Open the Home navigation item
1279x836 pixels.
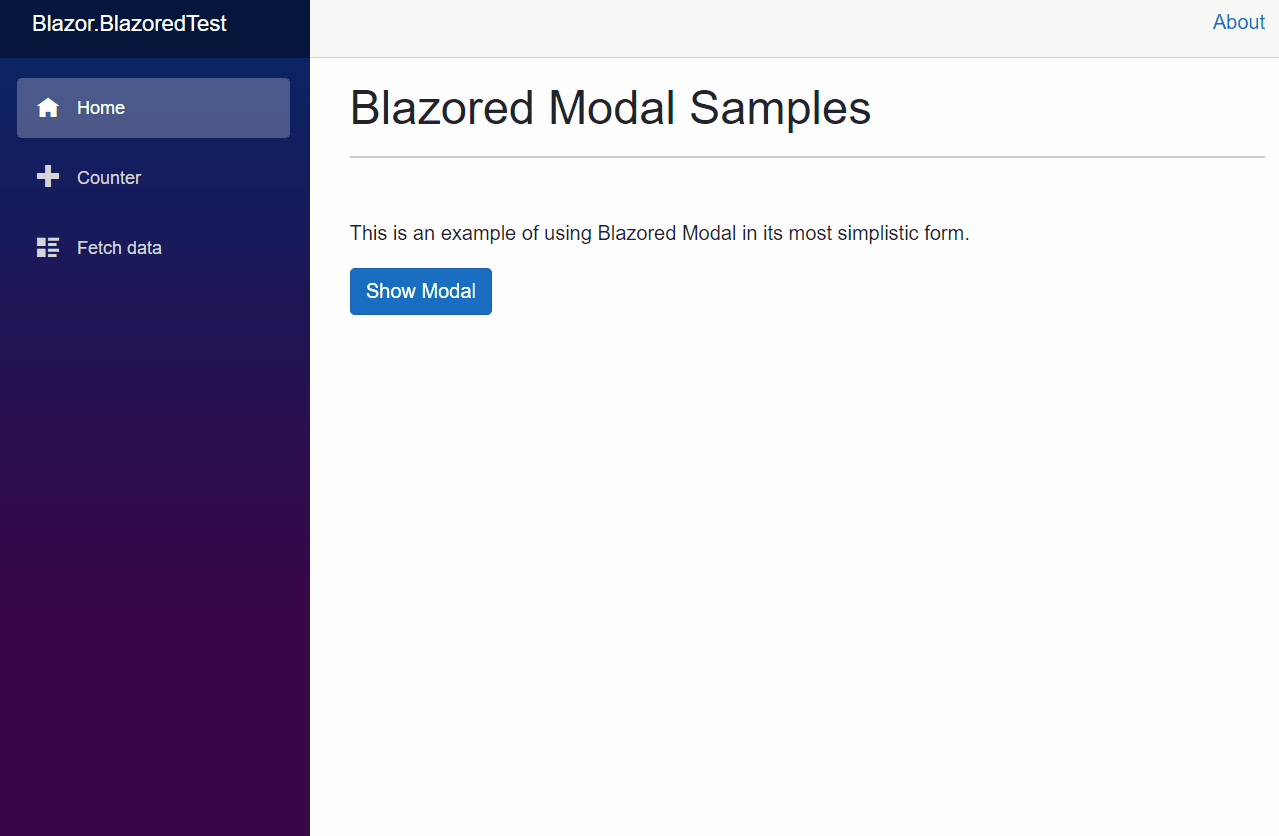(153, 108)
